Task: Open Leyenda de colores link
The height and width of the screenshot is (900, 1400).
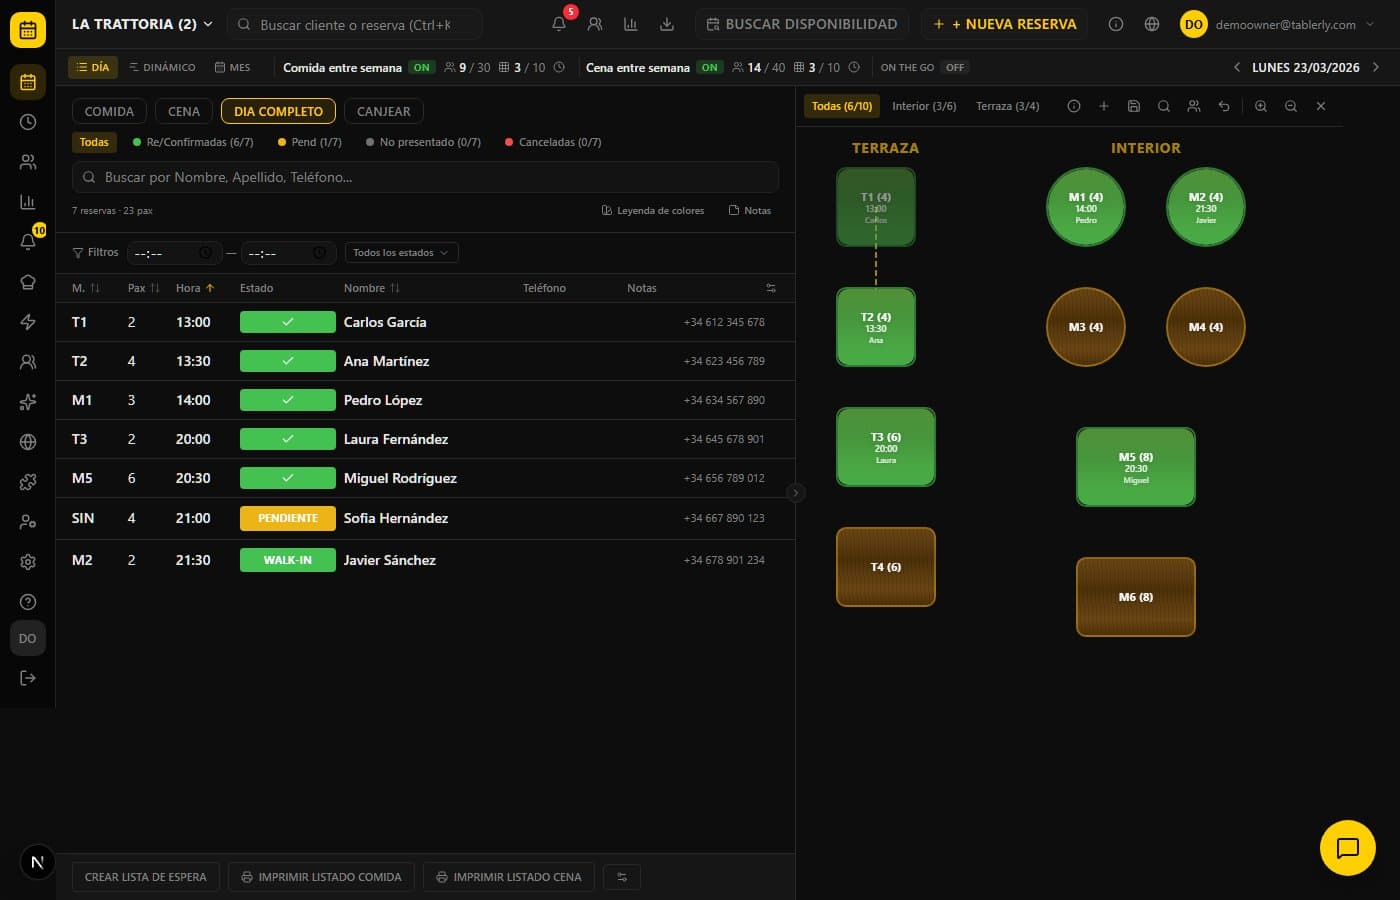Action: (653, 211)
